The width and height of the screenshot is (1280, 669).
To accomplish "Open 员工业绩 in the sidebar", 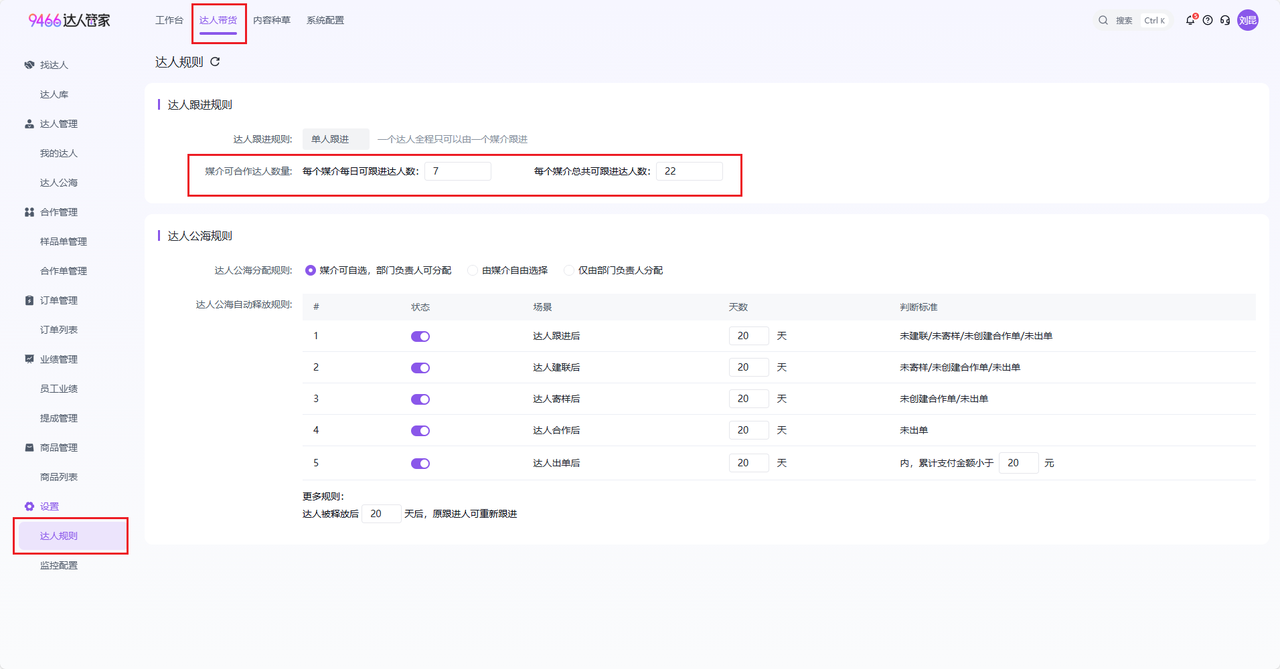I will click(x=58, y=389).
